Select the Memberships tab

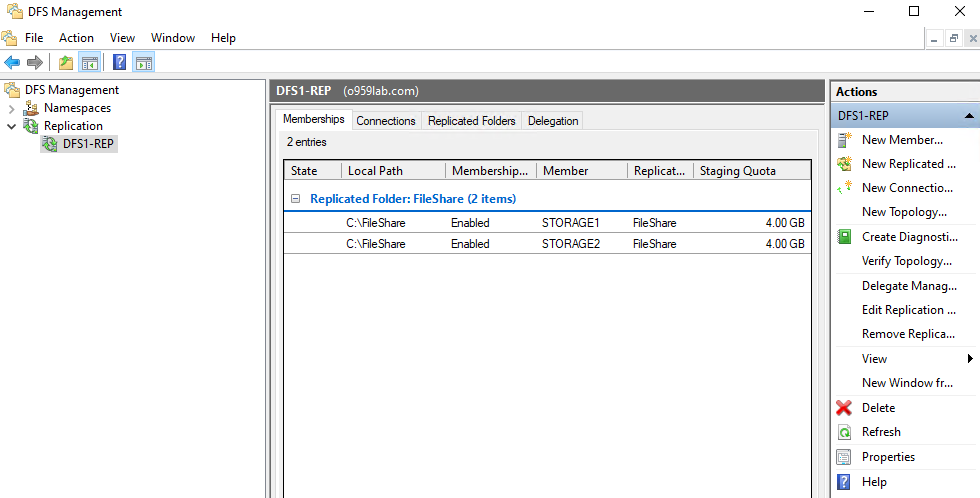(313, 119)
